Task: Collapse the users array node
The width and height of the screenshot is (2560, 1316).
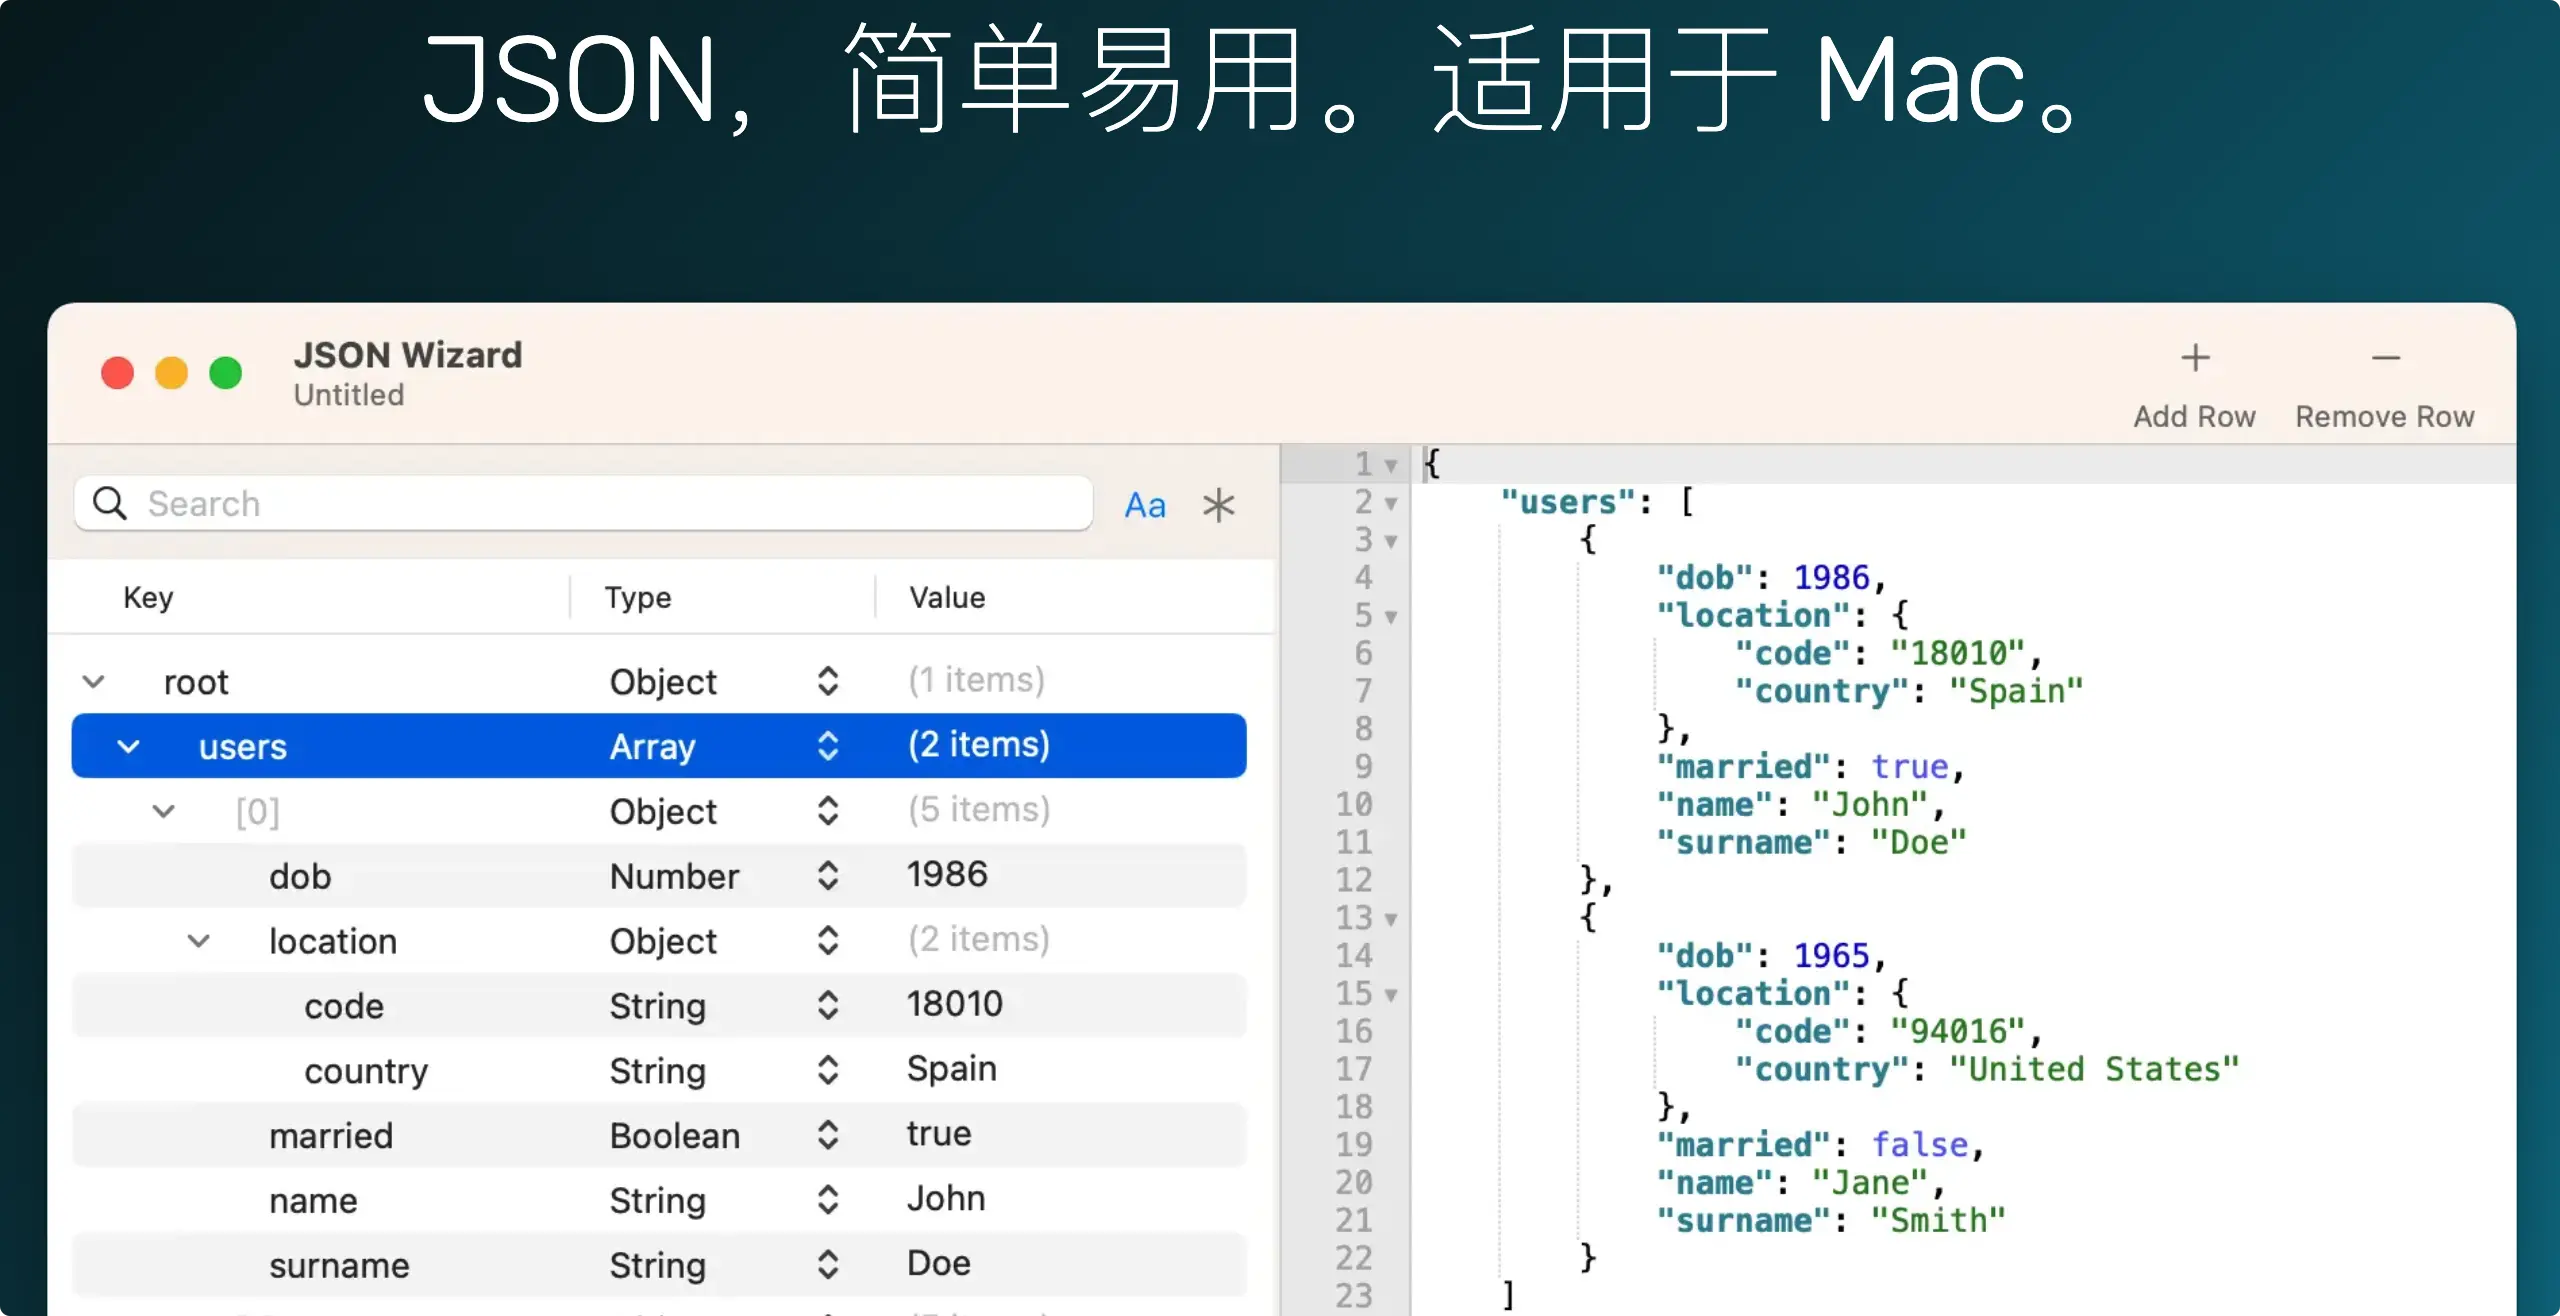Action: pyautogui.click(x=129, y=746)
